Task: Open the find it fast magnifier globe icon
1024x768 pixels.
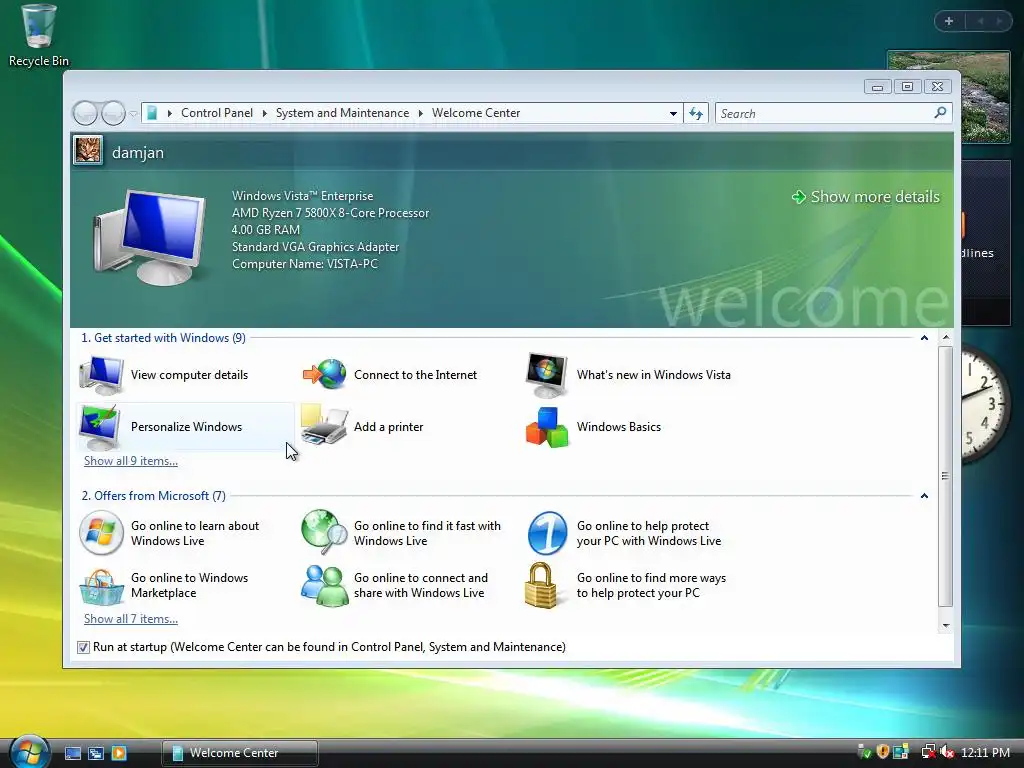Action: (x=324, y=532)
